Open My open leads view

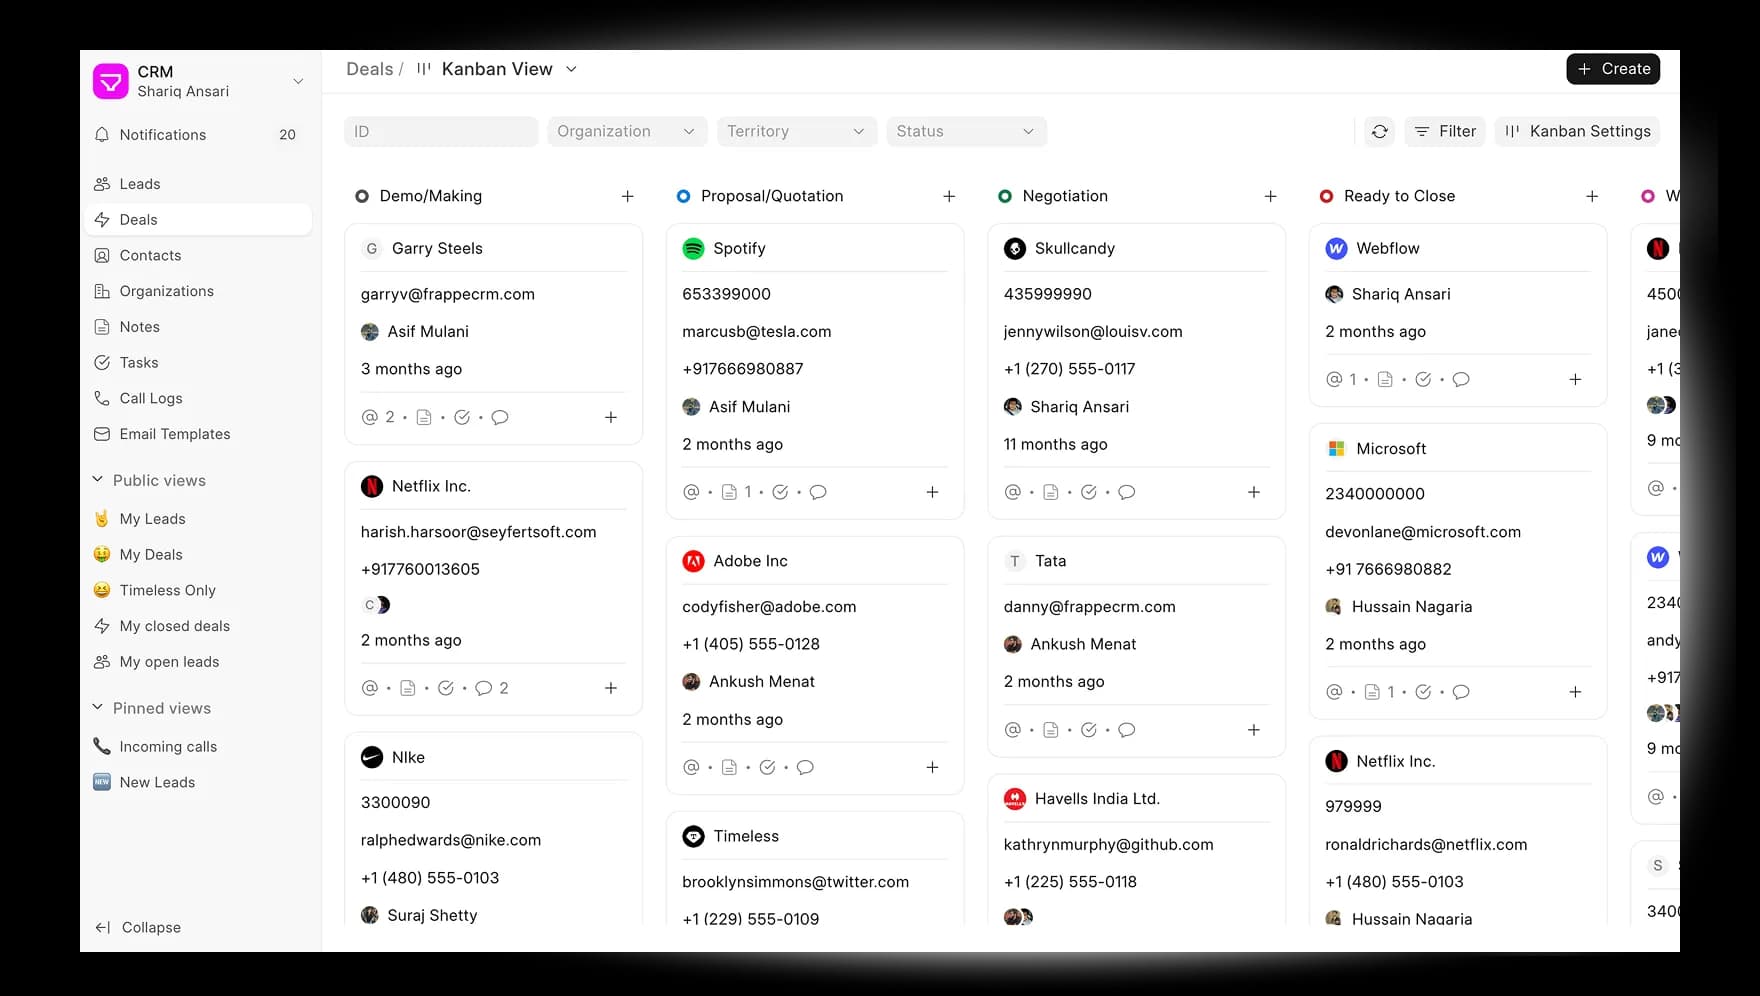click(198, 662)
